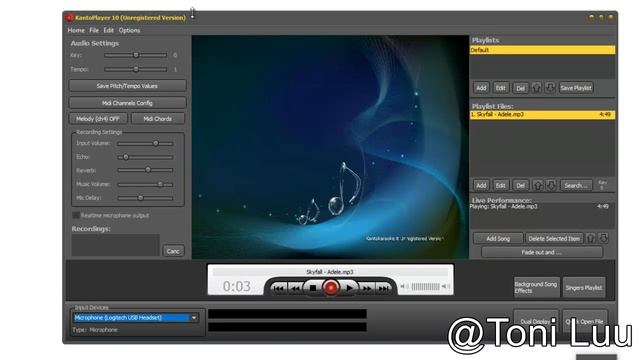
Task: Move selected playlist up in Playlists panel
Action: (x=536, y=88)
